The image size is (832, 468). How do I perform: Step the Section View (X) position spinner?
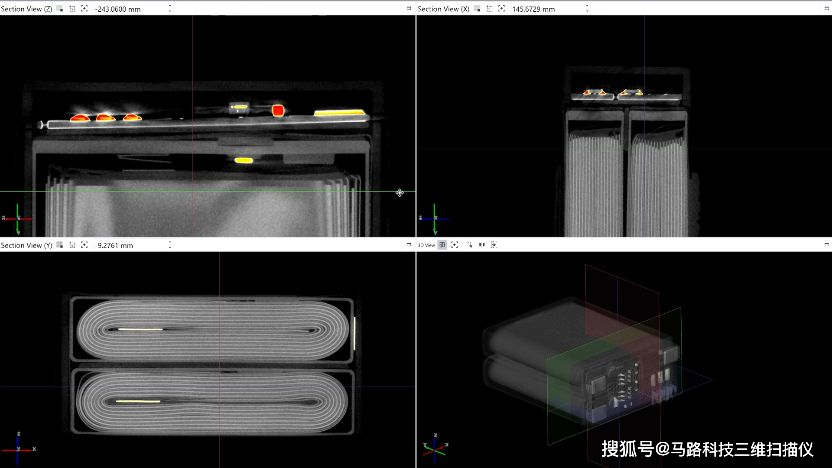pos(587,9)
